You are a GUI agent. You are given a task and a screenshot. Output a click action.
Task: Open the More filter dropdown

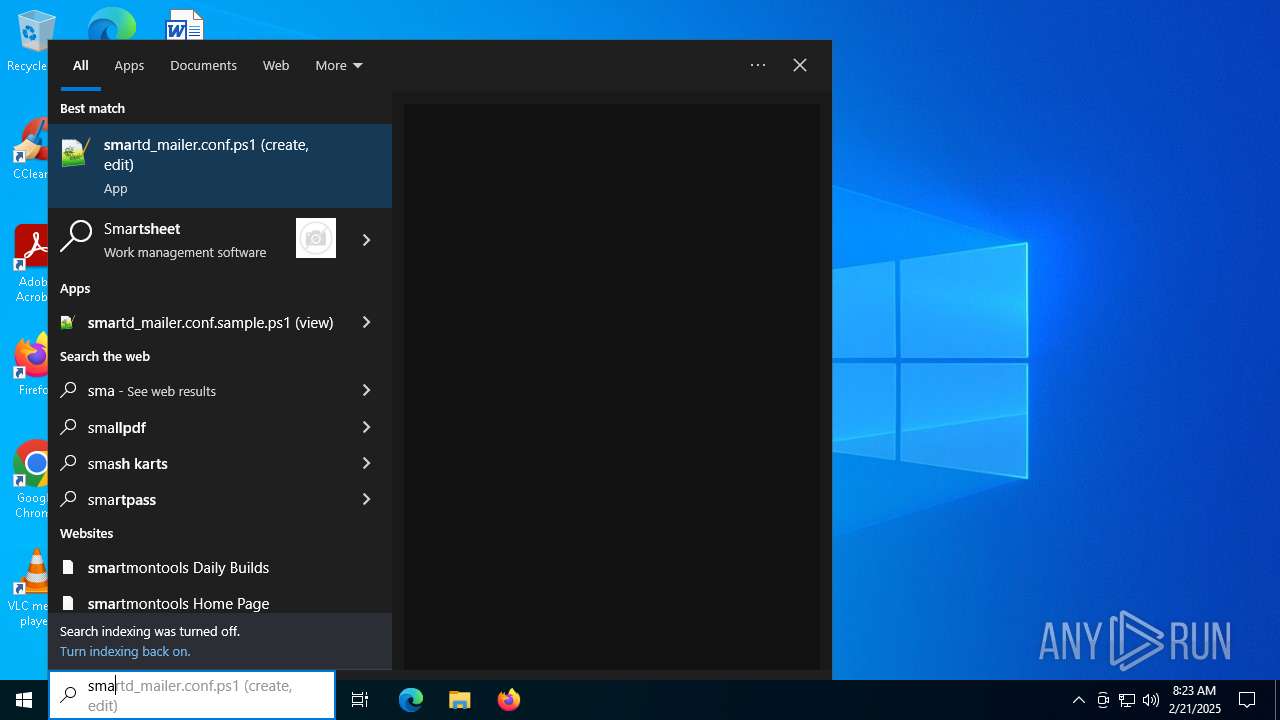[339, 65]
